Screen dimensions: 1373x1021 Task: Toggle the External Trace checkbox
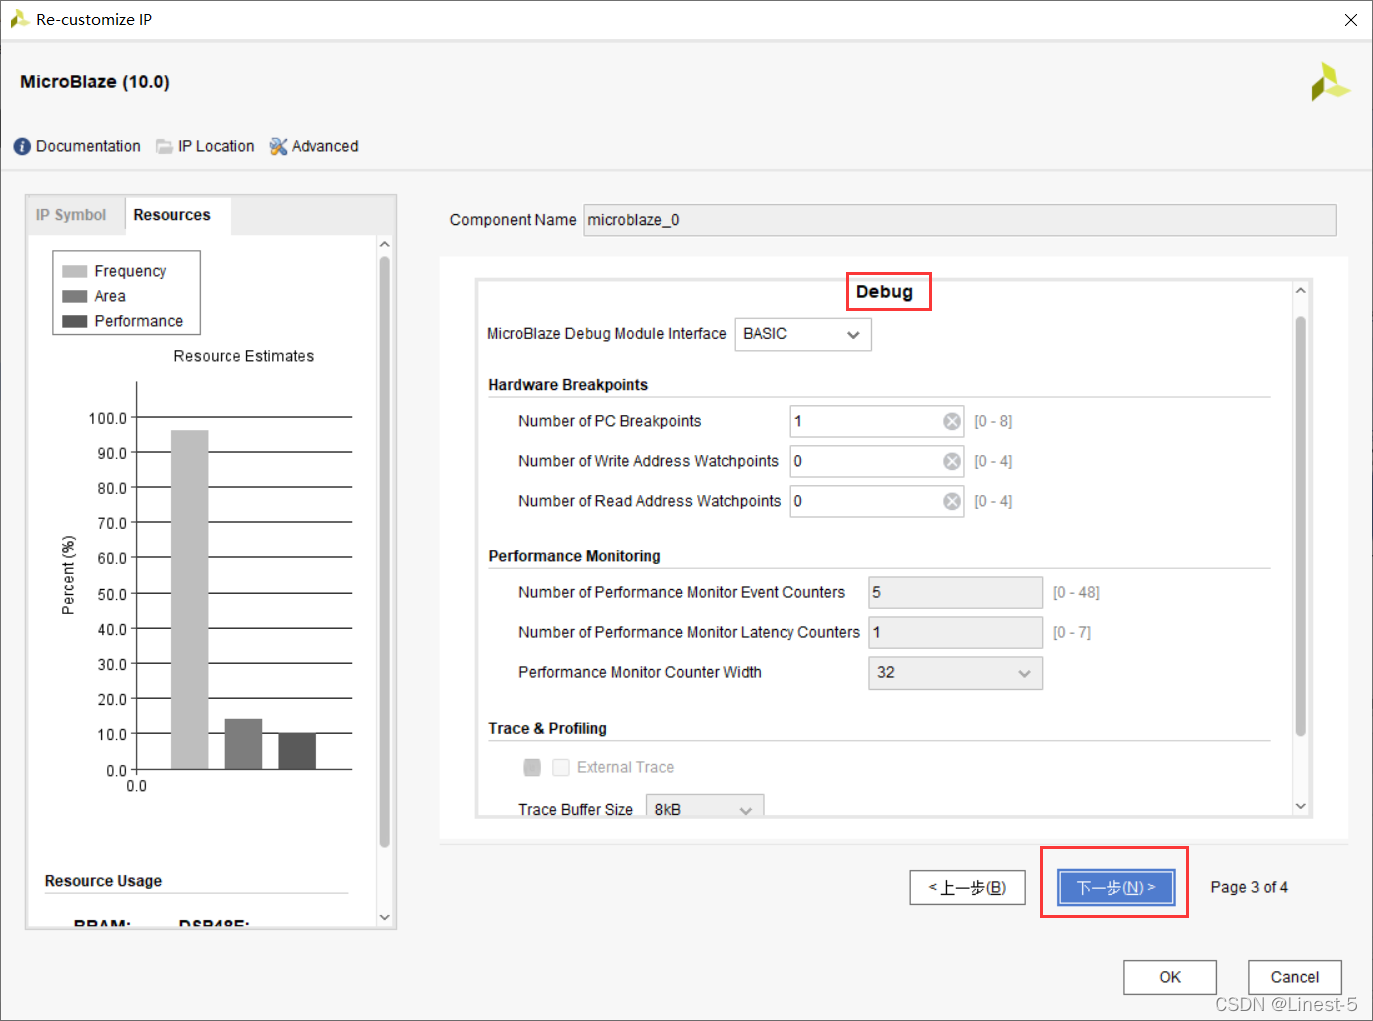(x=561, y=768)
